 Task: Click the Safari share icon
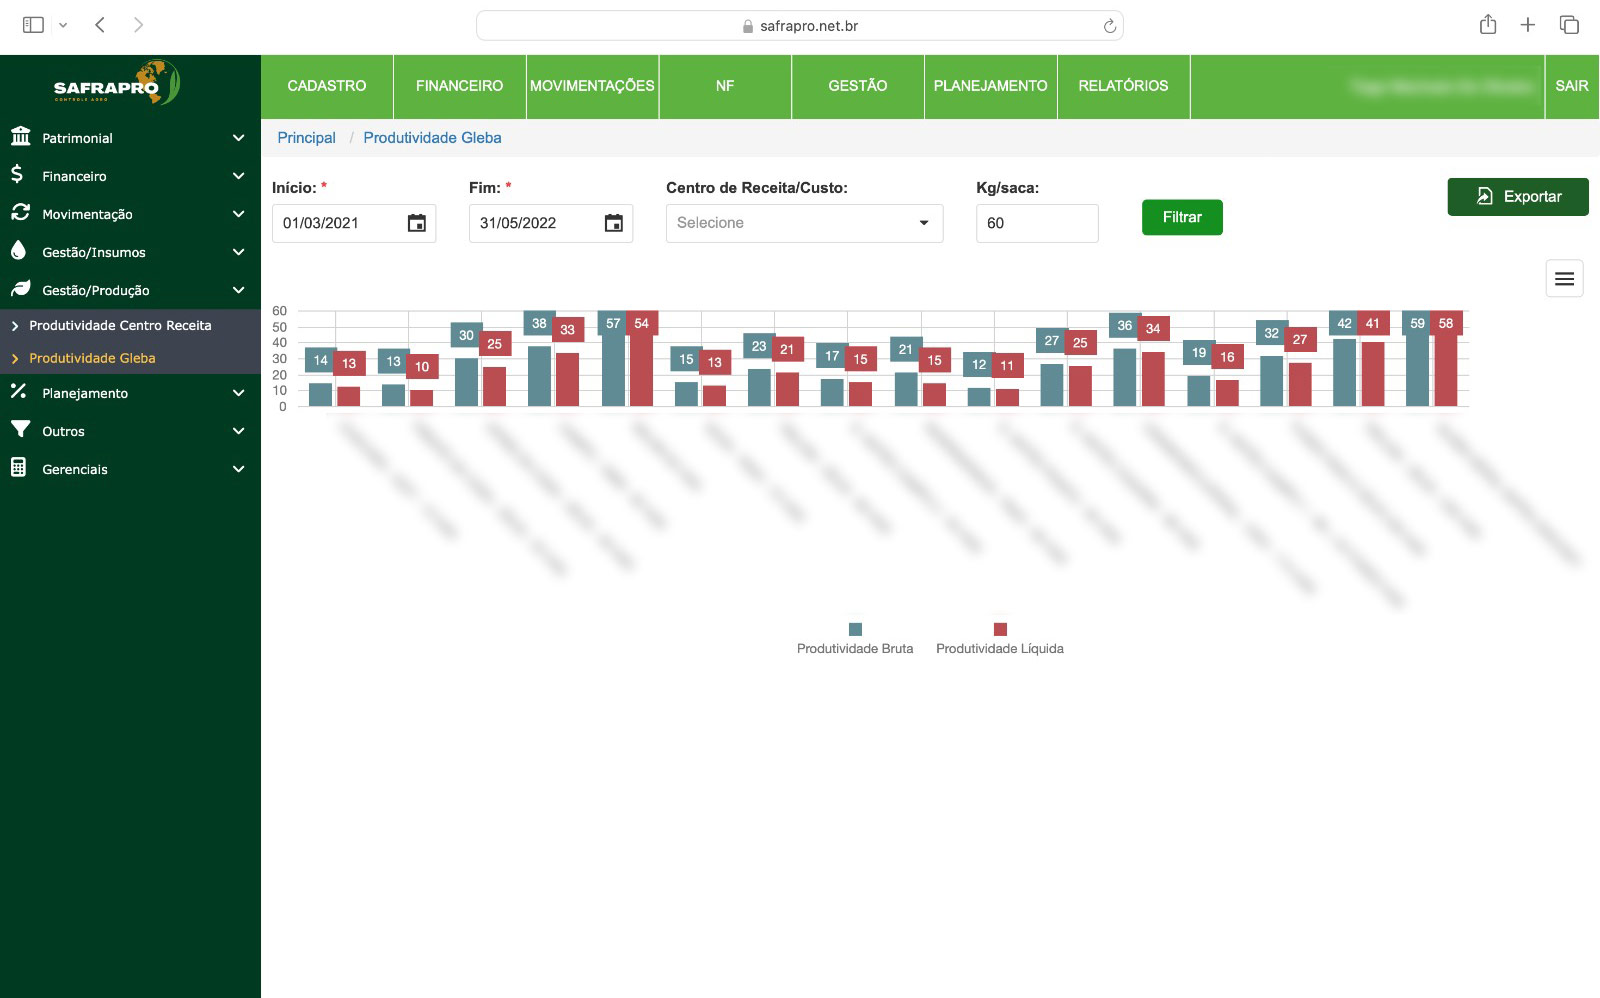(1487, 25)
